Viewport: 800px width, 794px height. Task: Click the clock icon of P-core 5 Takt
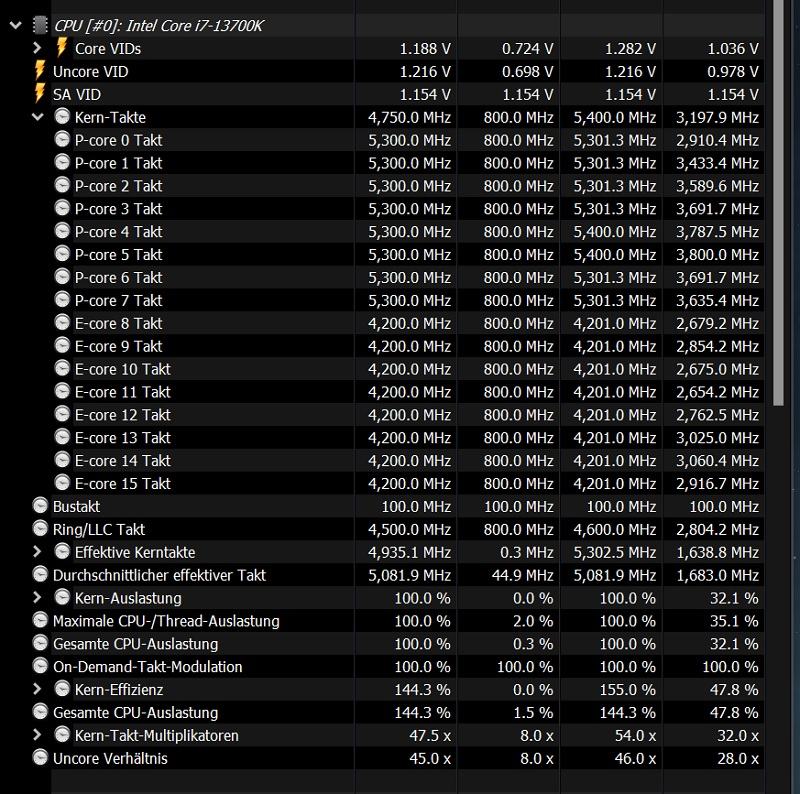click(x=62, y=254)
